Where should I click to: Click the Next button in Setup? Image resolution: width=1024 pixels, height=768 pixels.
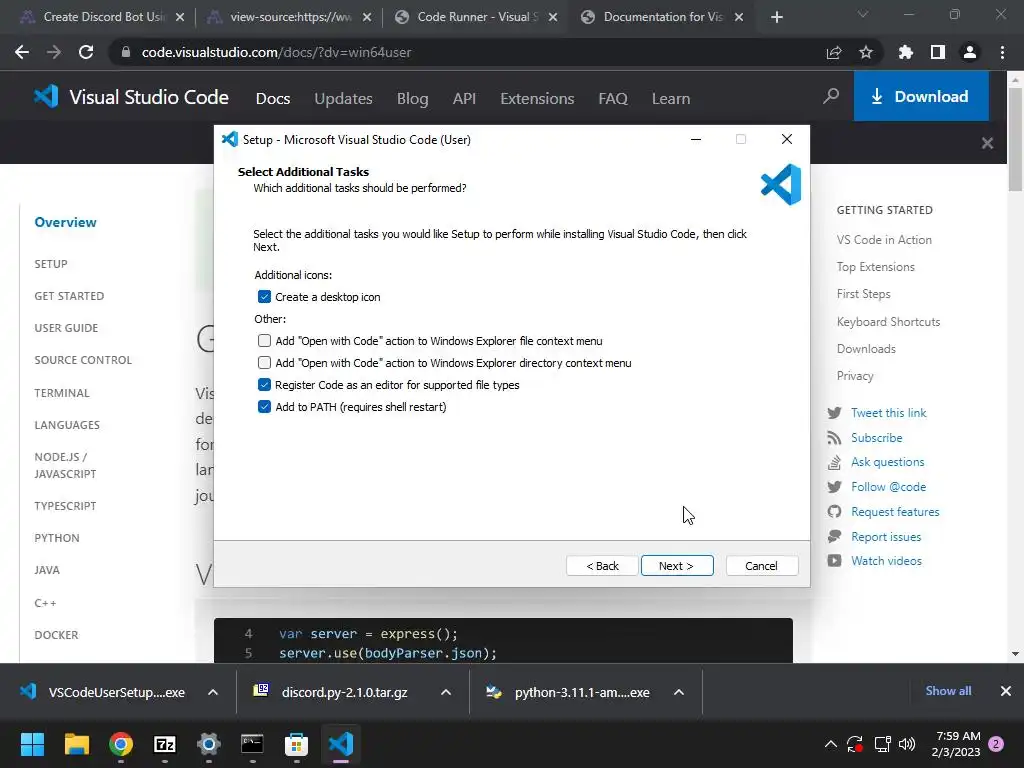tap(677, 566)
